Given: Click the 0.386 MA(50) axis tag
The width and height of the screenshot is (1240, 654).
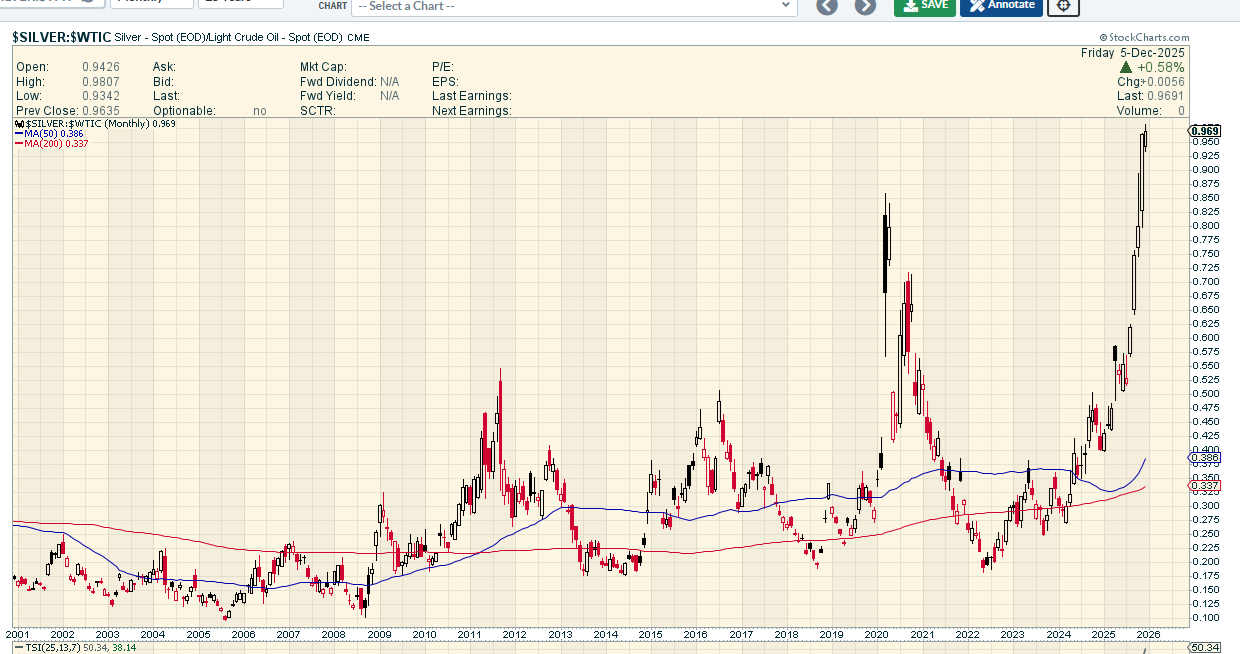Looking at the screenshot, I should click(x=1205, y=457).
